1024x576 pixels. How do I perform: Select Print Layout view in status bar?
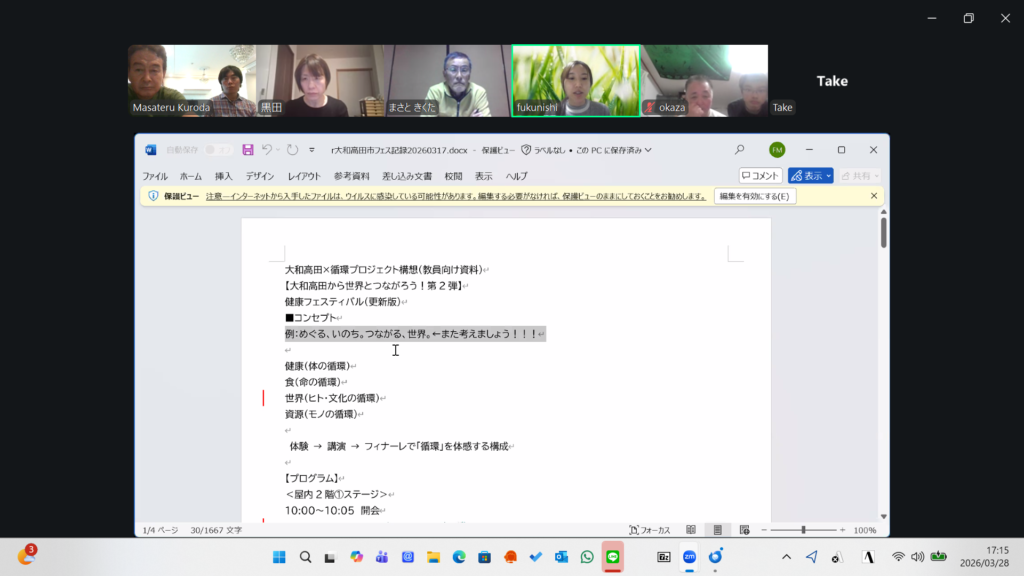click(717, 530)
